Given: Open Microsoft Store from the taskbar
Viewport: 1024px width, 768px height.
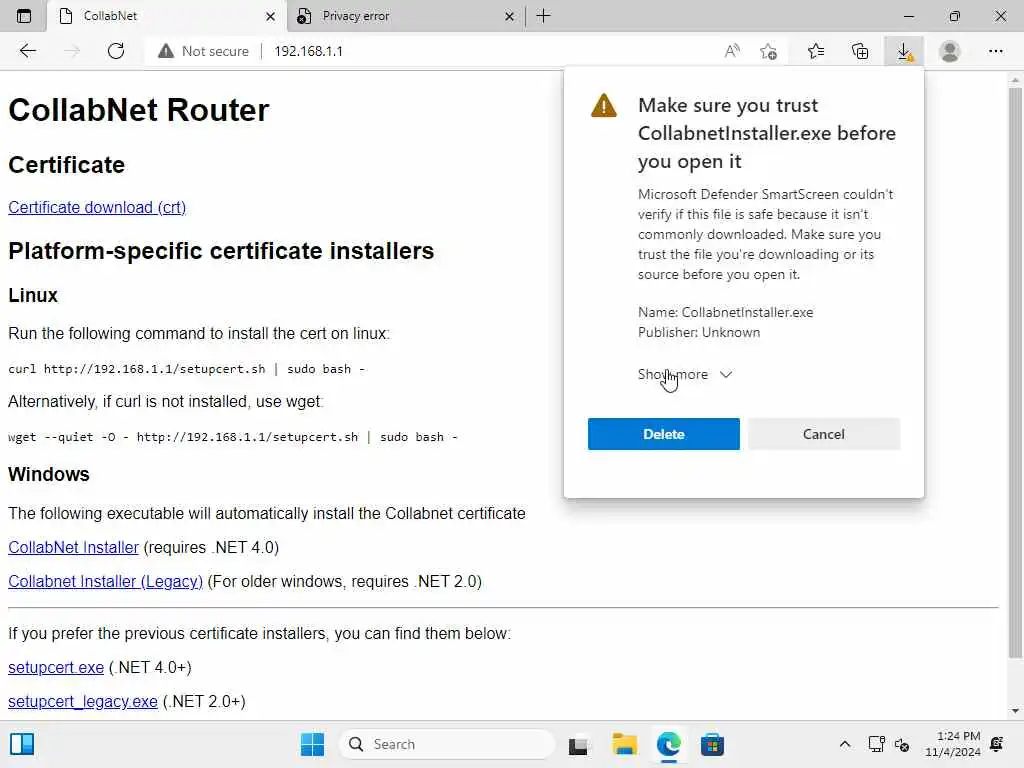Looking at the screenshot, I should [712, 744].
